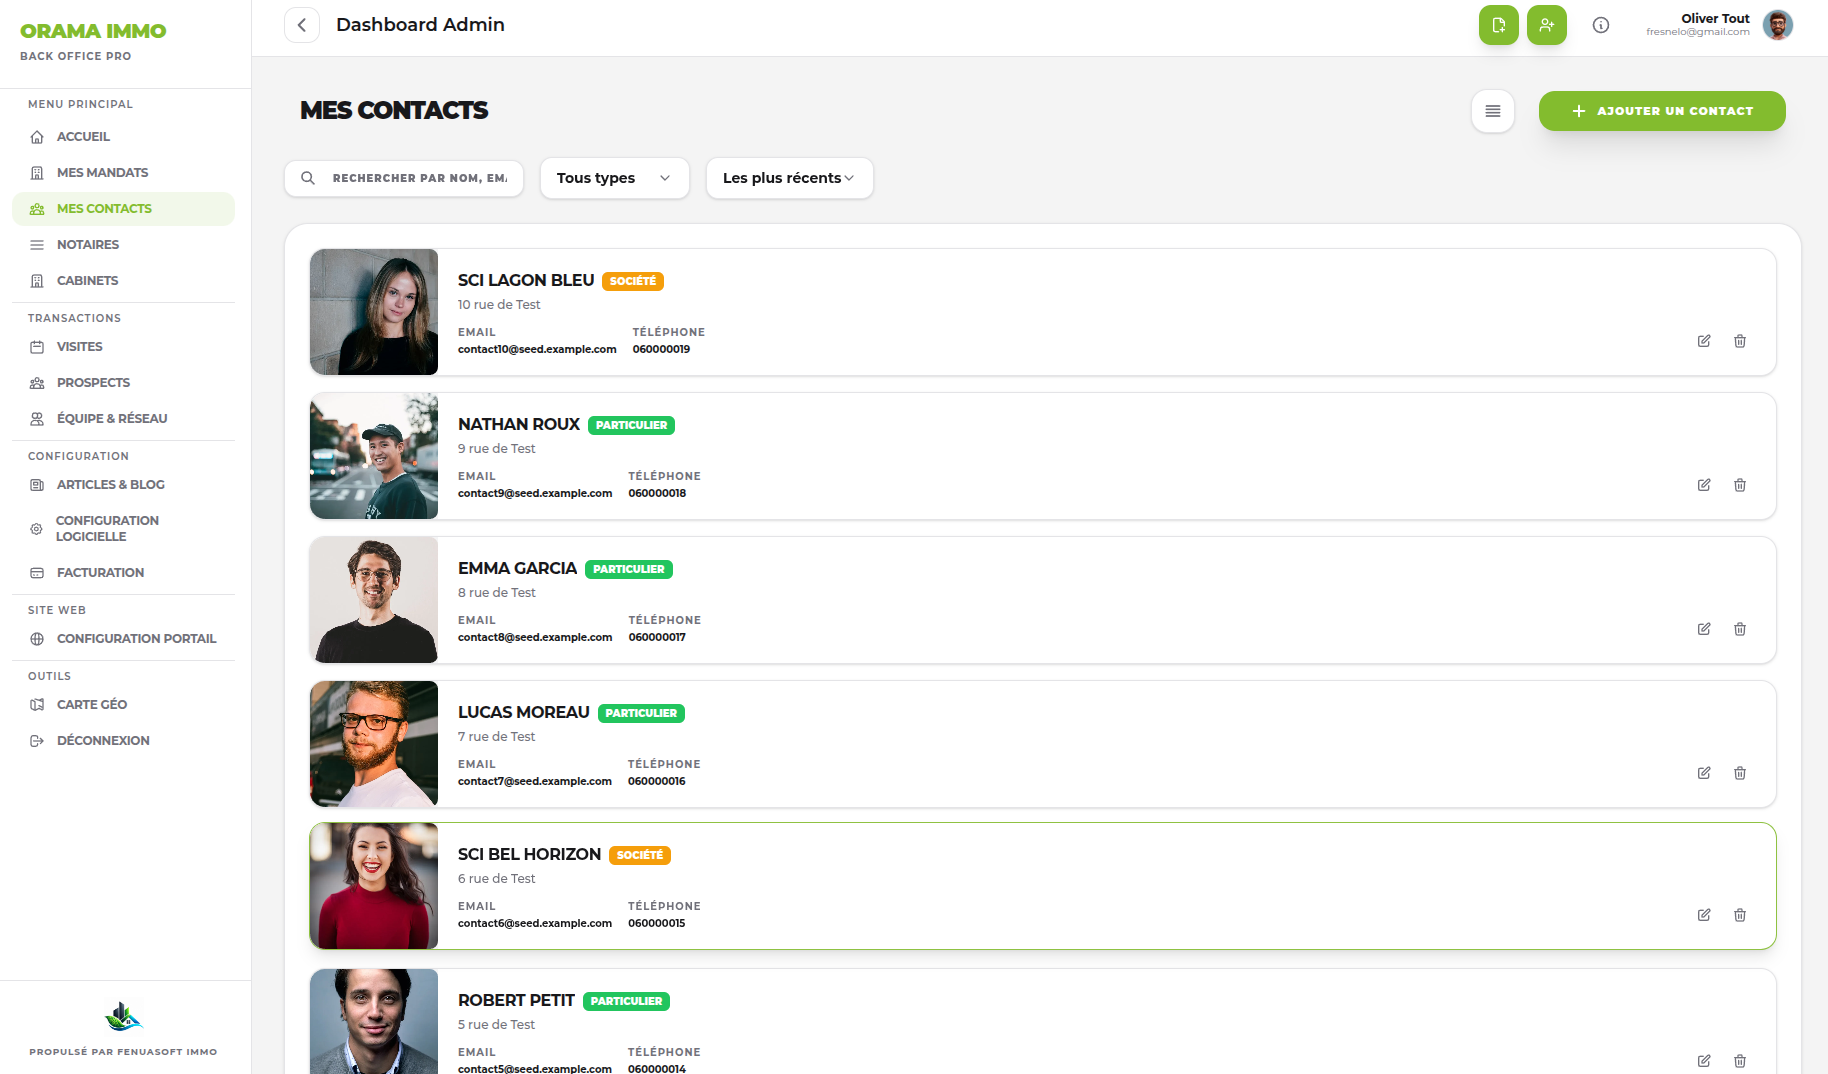Focus the contact search field

point(404,178)
